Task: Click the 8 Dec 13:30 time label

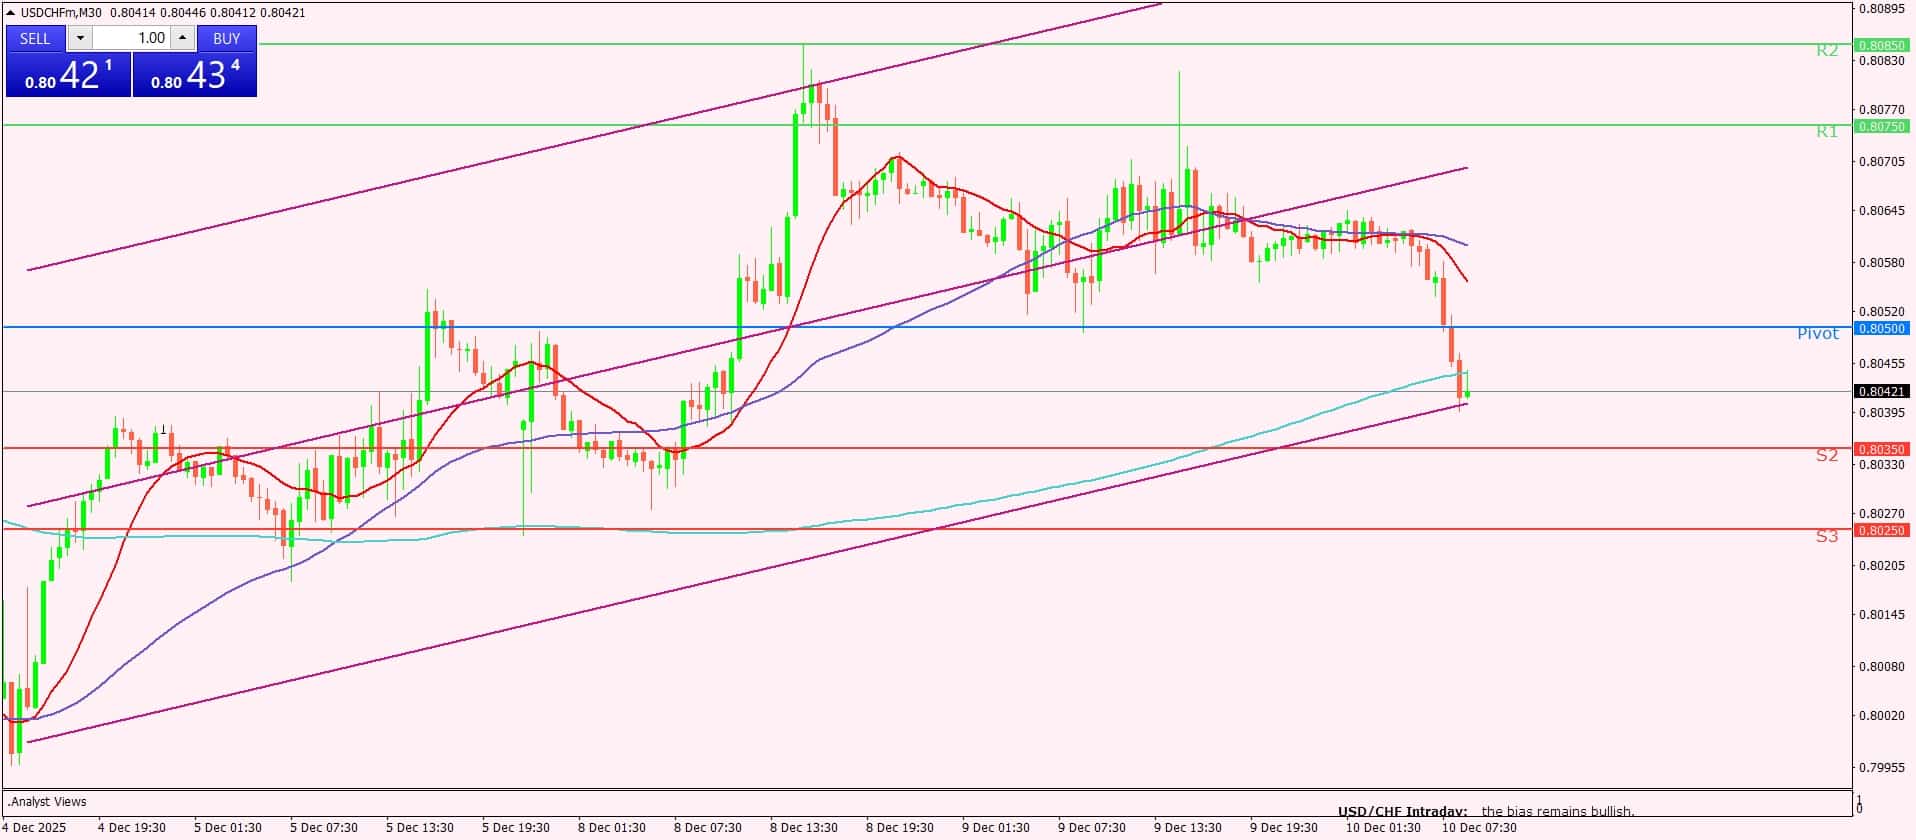Action: [804, 827]
